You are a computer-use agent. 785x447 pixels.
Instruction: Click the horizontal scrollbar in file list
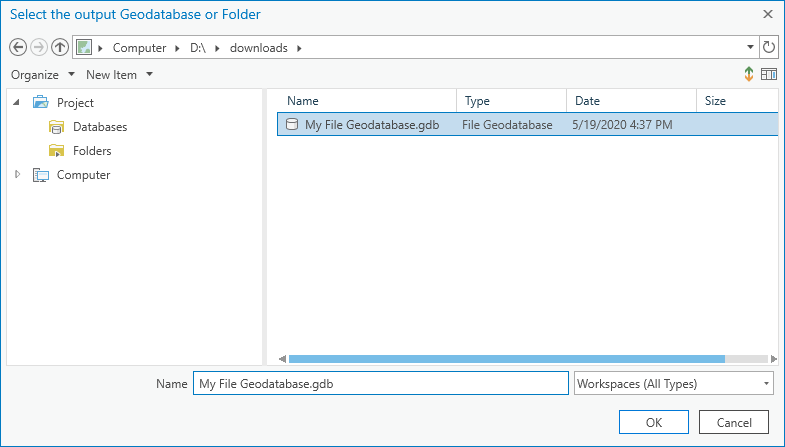[x=507, y=359]
